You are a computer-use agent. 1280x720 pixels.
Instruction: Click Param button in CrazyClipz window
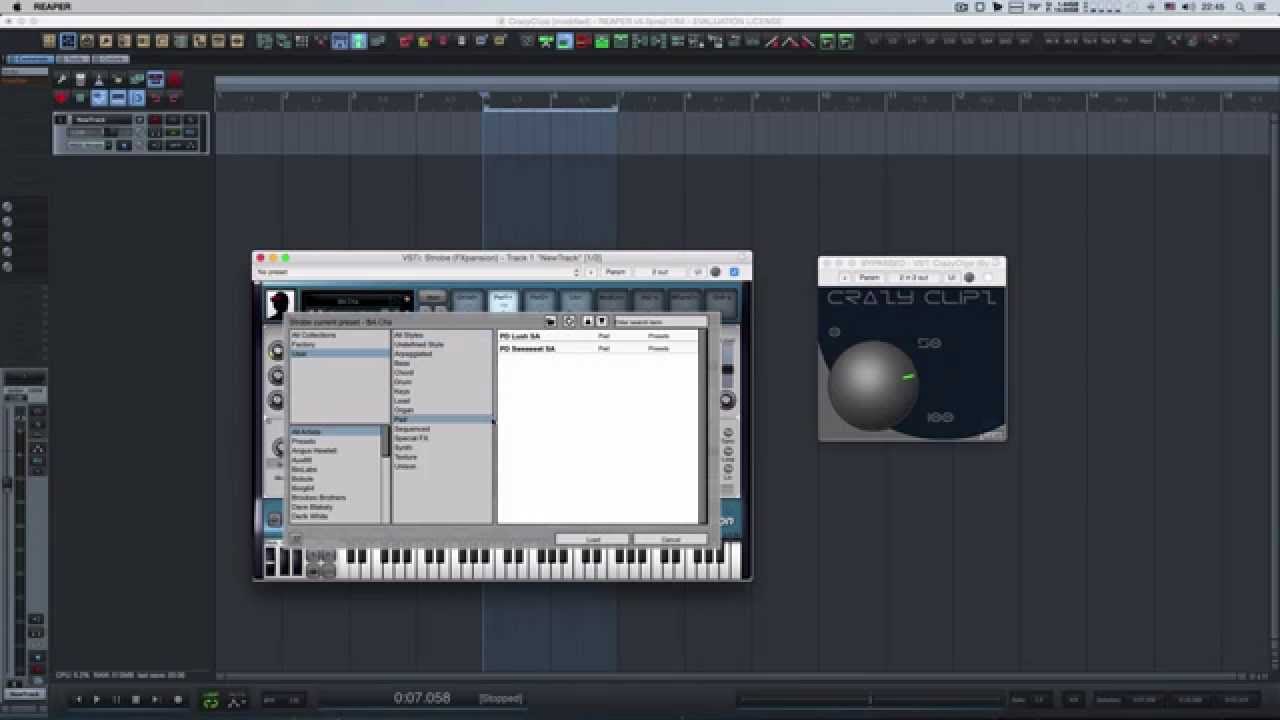point(870,277)
